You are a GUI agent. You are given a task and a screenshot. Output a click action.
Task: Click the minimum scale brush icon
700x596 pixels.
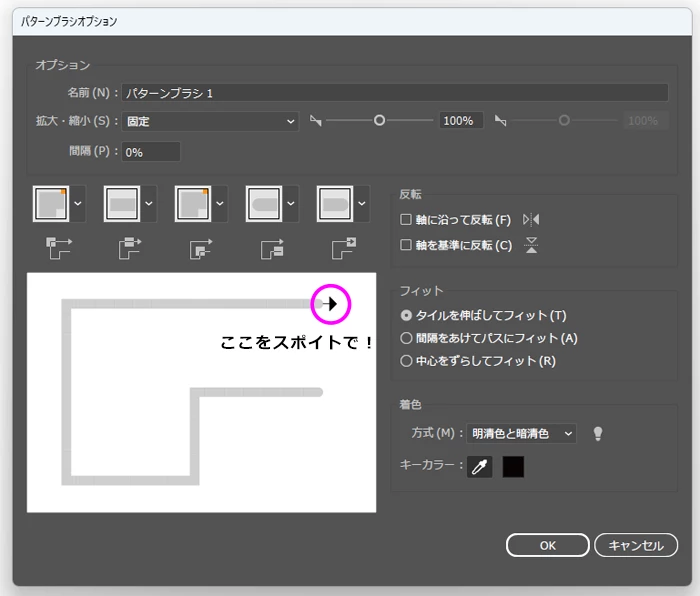(x=316, y=121)
